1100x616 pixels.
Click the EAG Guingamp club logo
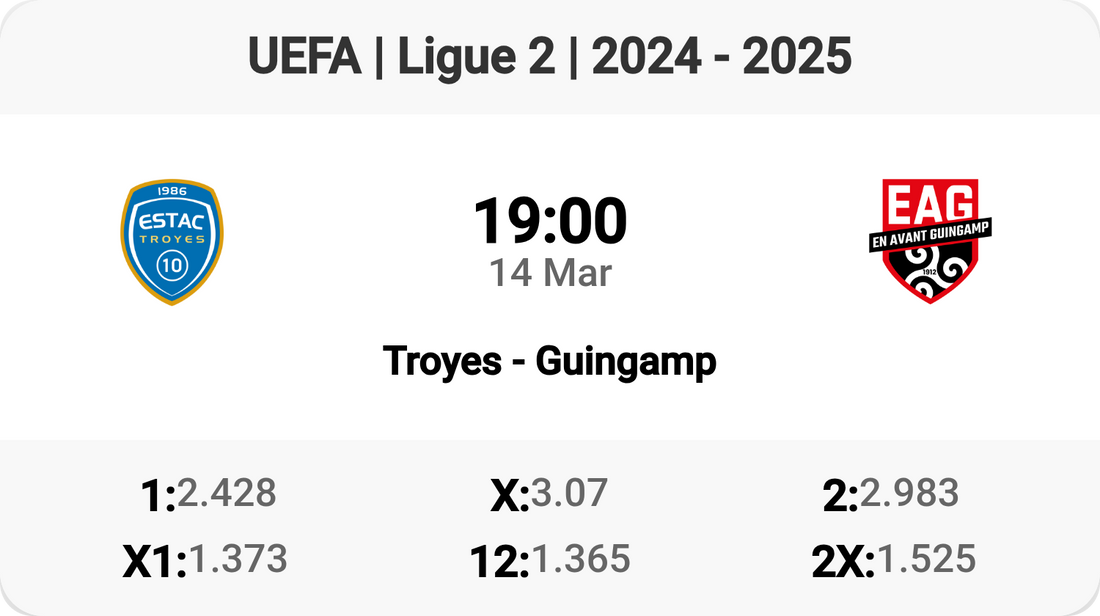click(923, 241)
